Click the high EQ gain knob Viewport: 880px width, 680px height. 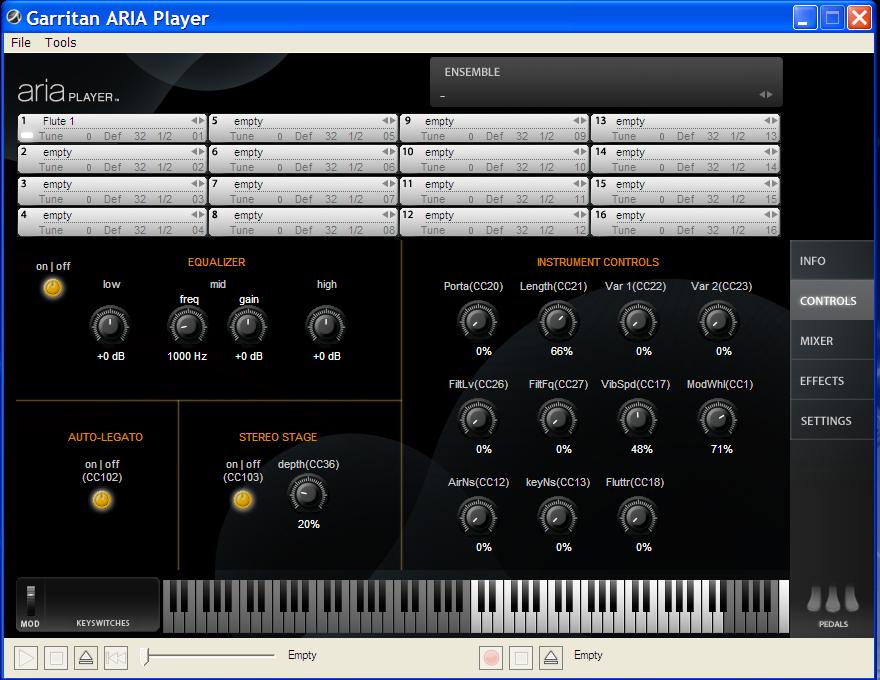[326, 325]
